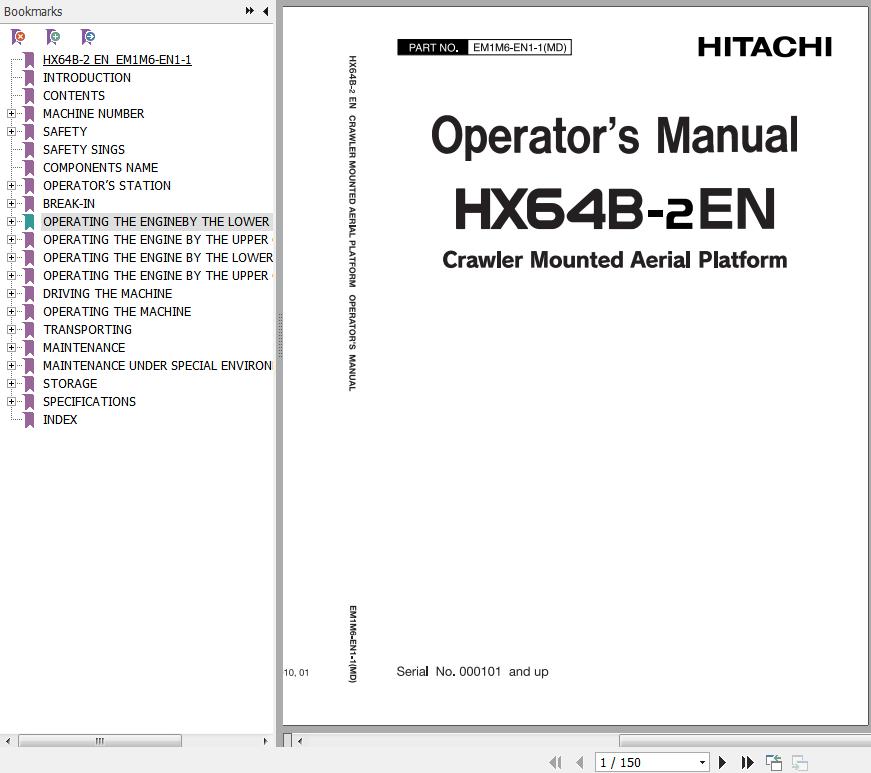This screenshot has width=871, height=773.
Task: Select the MACHINE NUMBER bookmark
Action: pyautogui.click(x=93, y=113)
